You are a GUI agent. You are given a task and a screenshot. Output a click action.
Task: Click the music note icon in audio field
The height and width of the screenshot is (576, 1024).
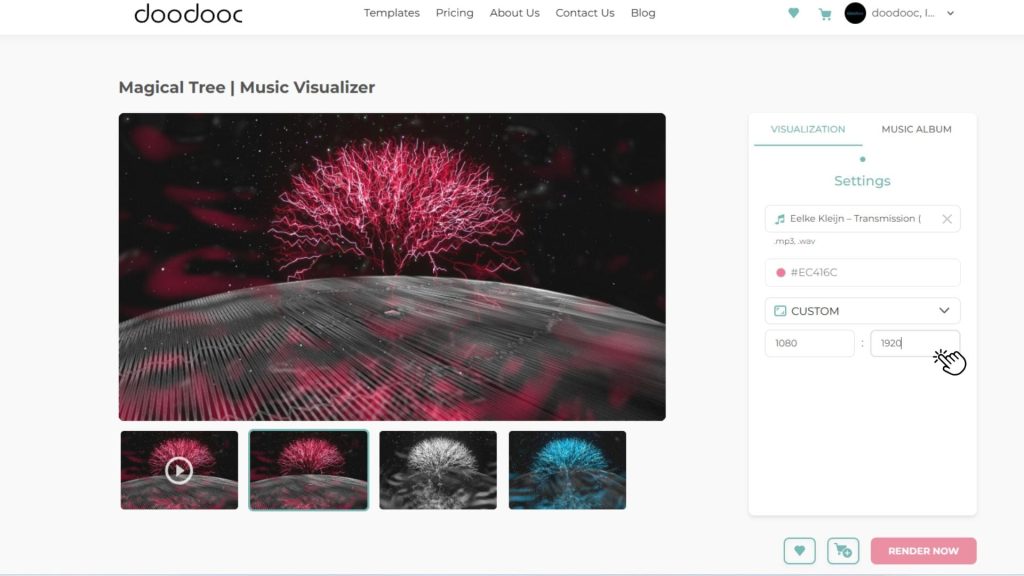pos(780,219)
